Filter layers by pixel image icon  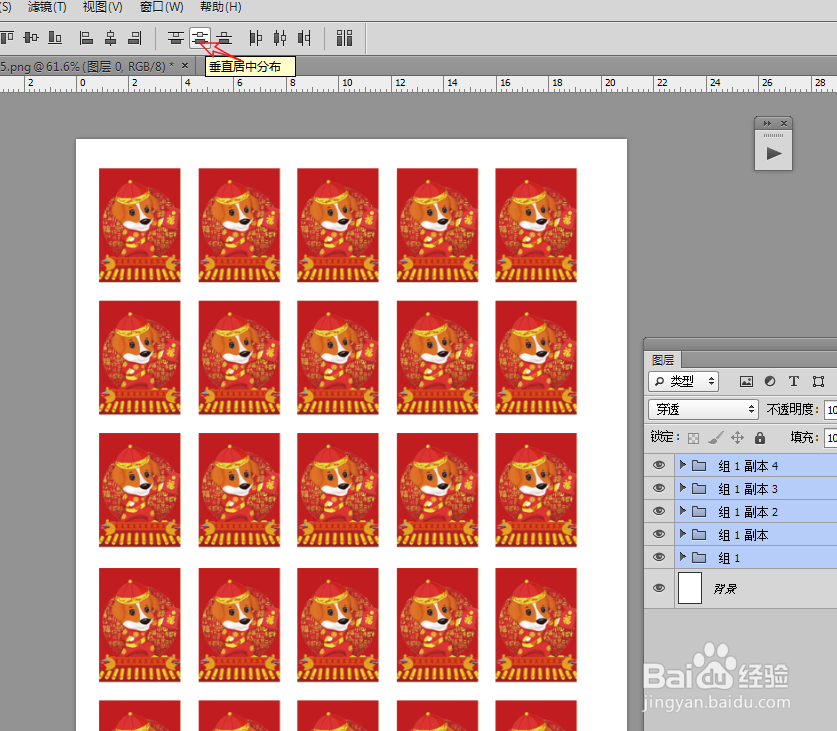pyautogui.click(x=746, y=381)
